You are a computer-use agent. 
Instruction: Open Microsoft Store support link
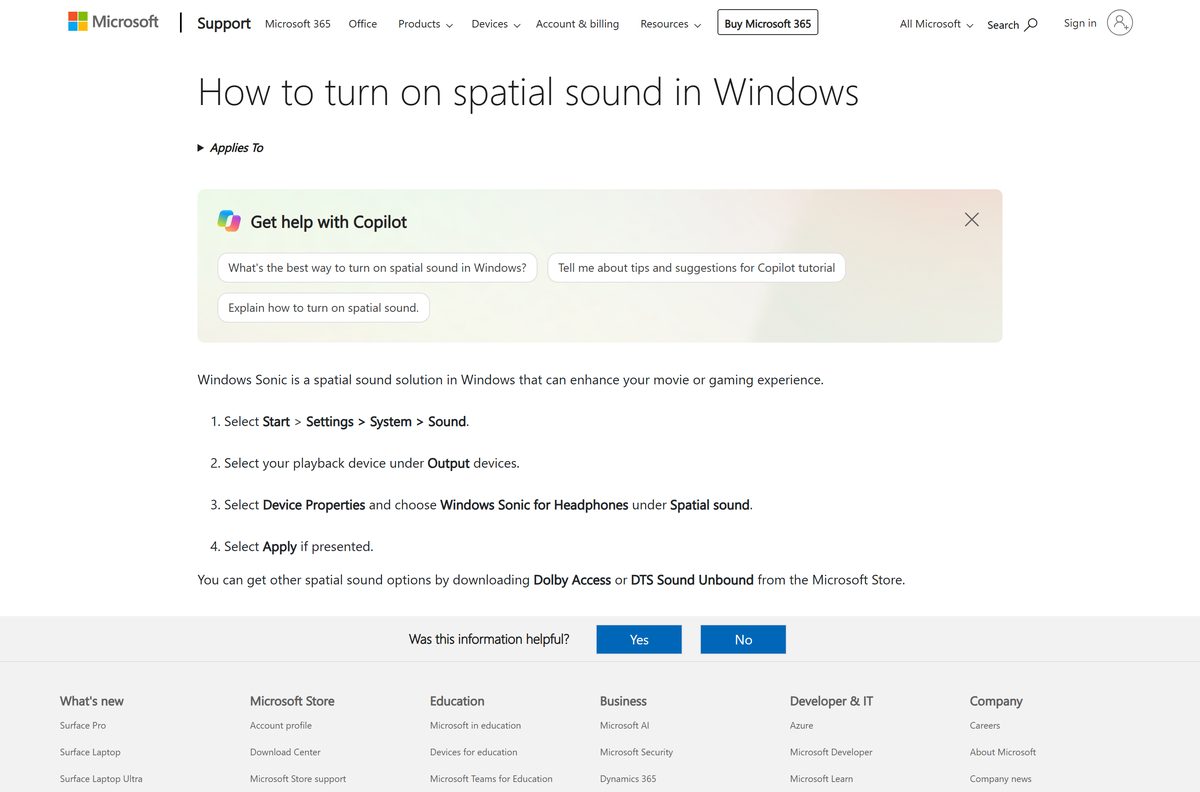(x=298, y=779)
